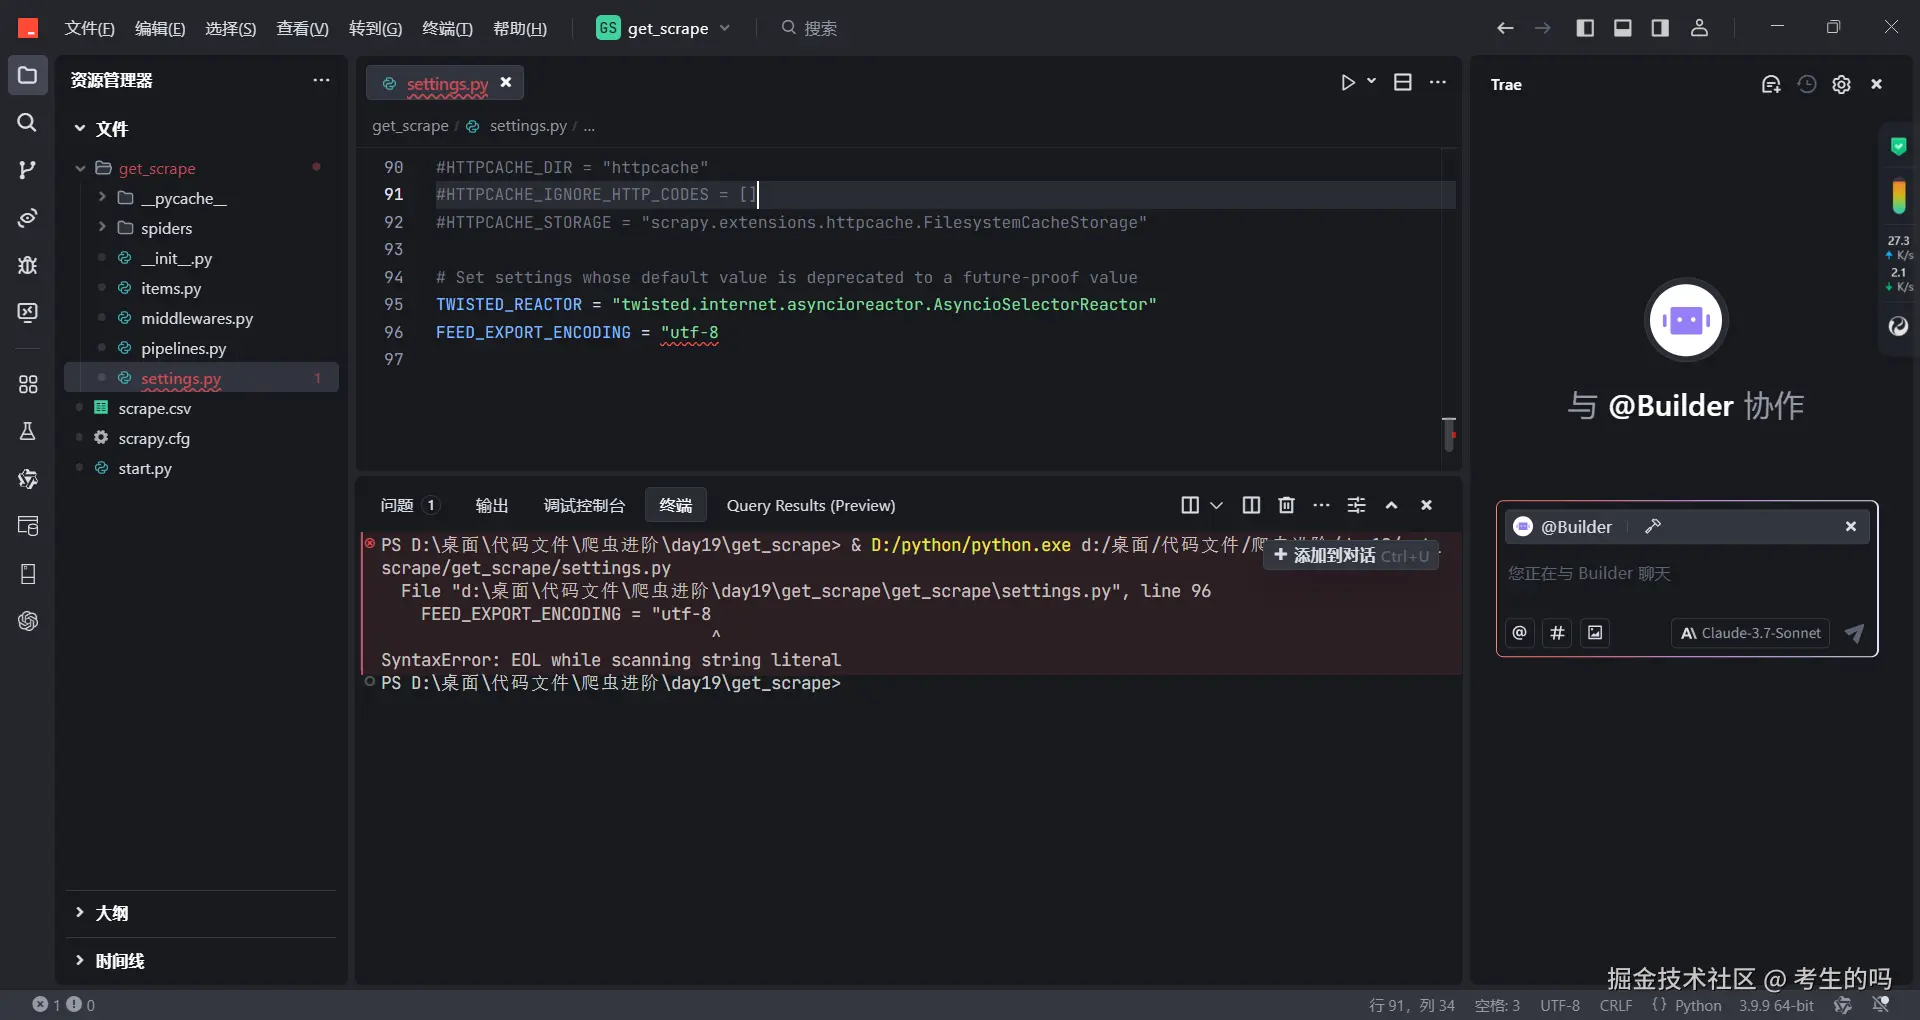This screenshot has width=1920, height=1020.
Task: Open the Claude-3.7-Sonnet model dropdown
Action: click(x=1750, y=633)
